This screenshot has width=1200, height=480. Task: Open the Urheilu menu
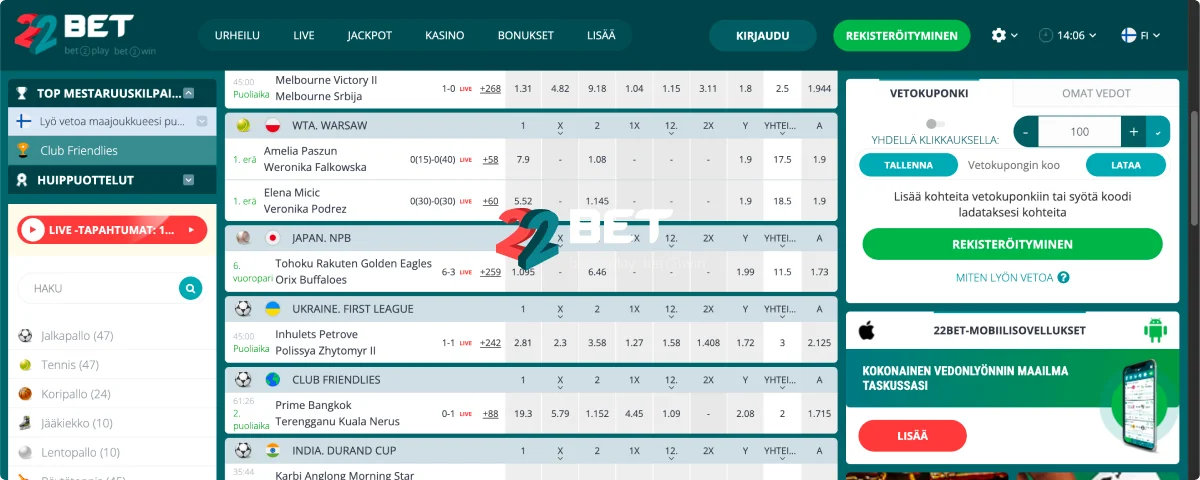(237, 35)
